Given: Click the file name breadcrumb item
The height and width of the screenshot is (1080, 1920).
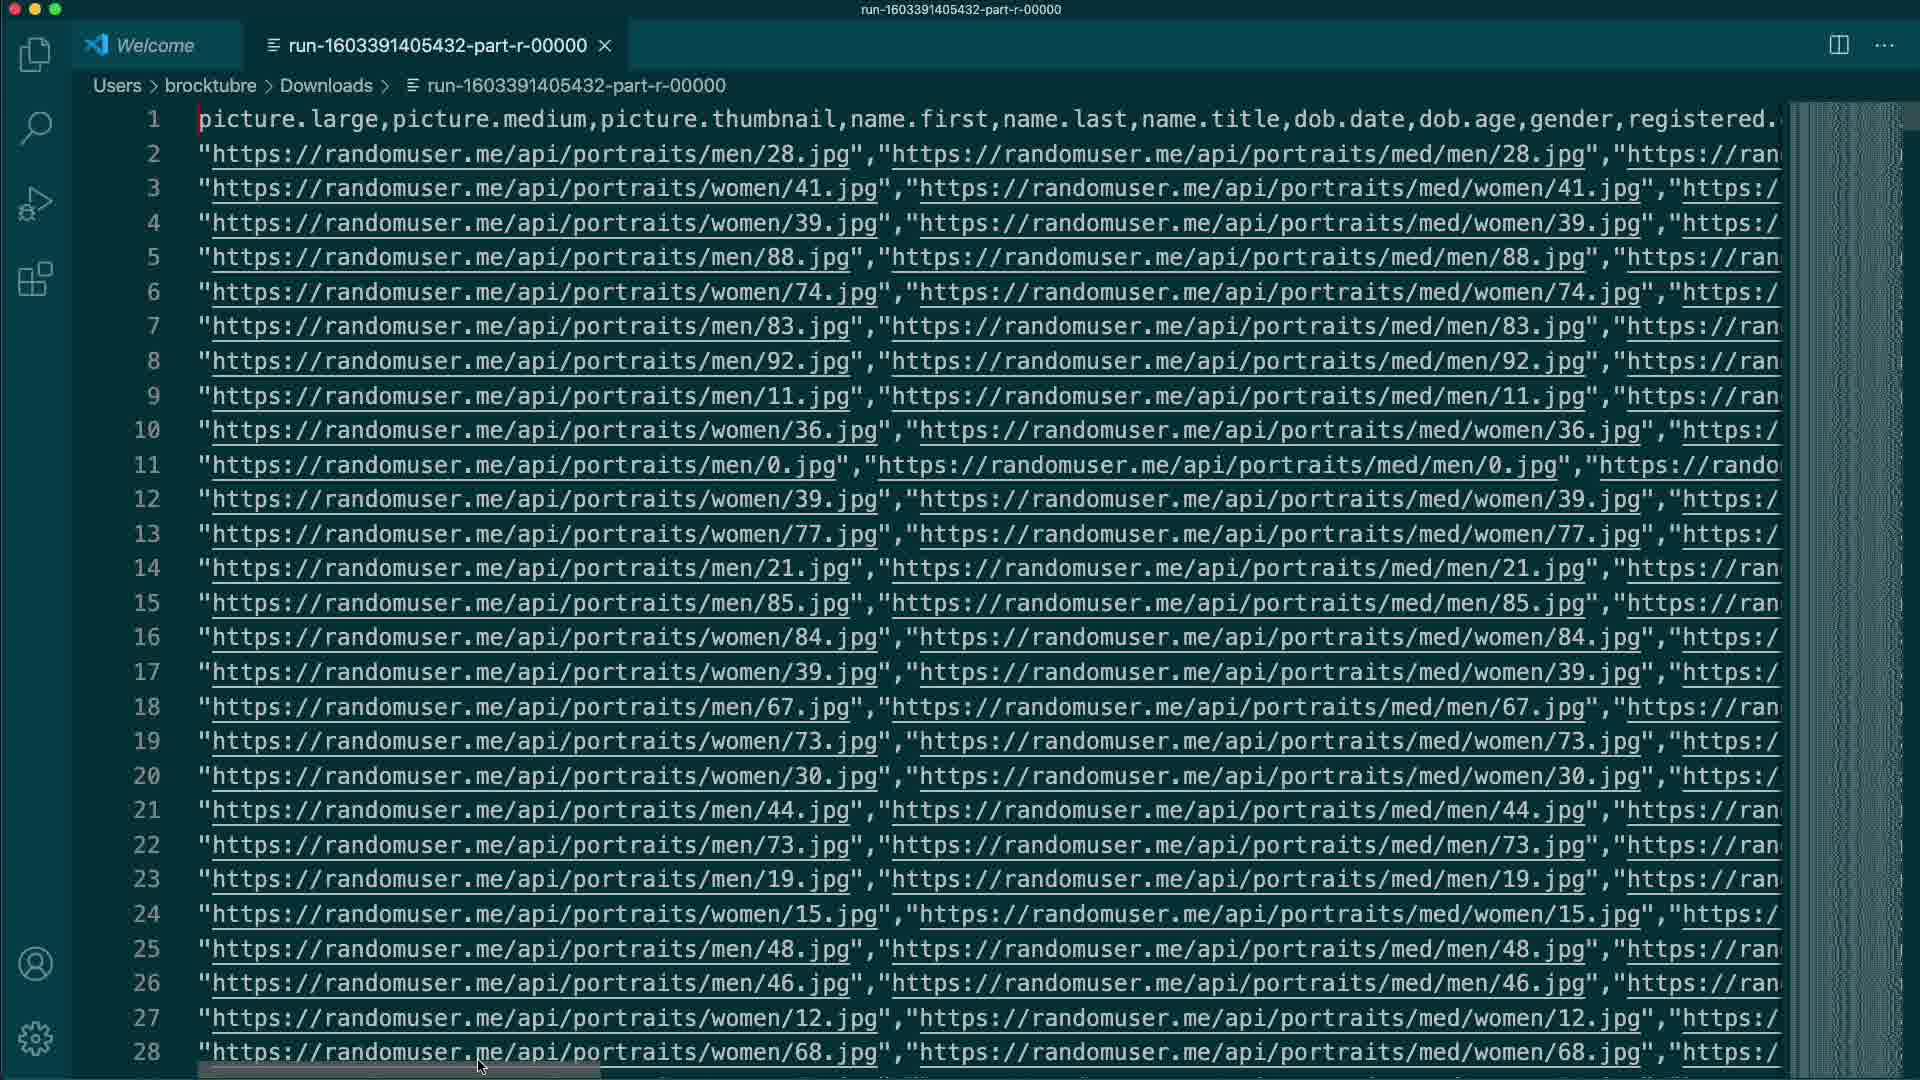Looking at the screenshot, I should [576, 86].
